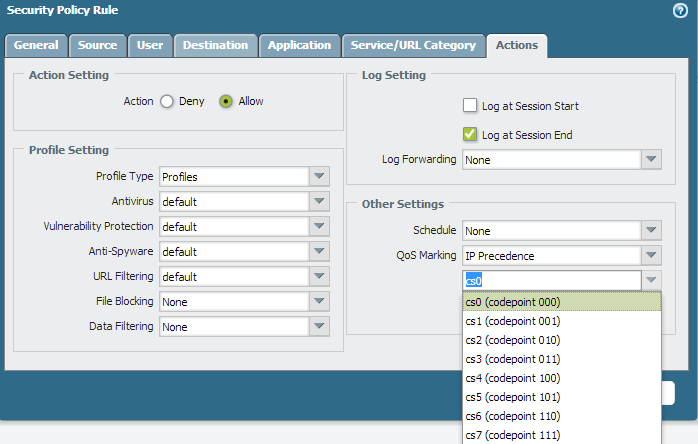Enable Log at Session Start checkbox
Viewport: 698px width, 444px height.
pos(470,105)
